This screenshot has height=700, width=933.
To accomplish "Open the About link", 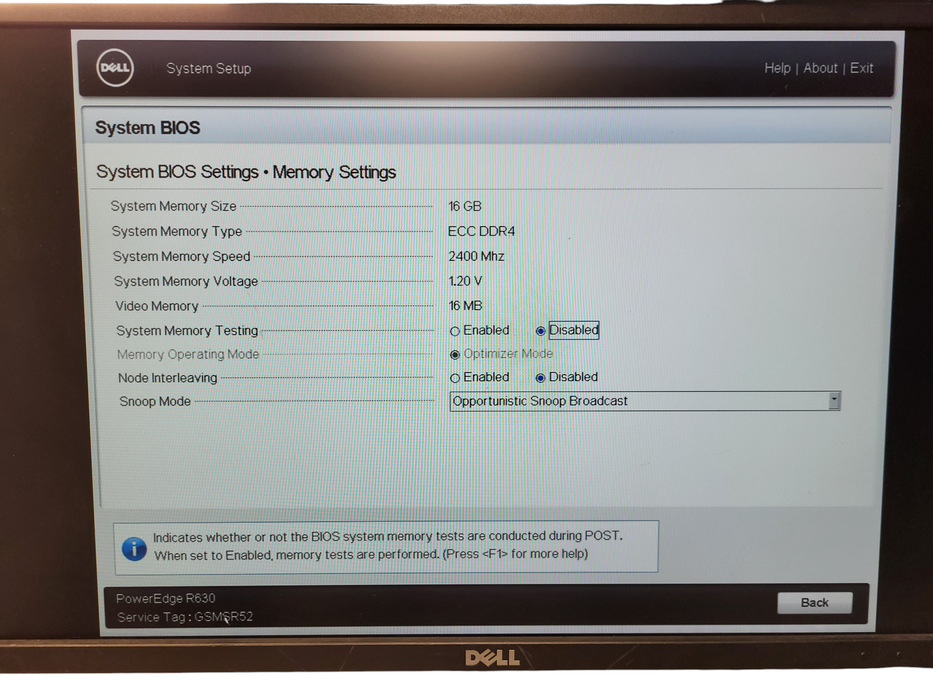I will click(820, 68).
